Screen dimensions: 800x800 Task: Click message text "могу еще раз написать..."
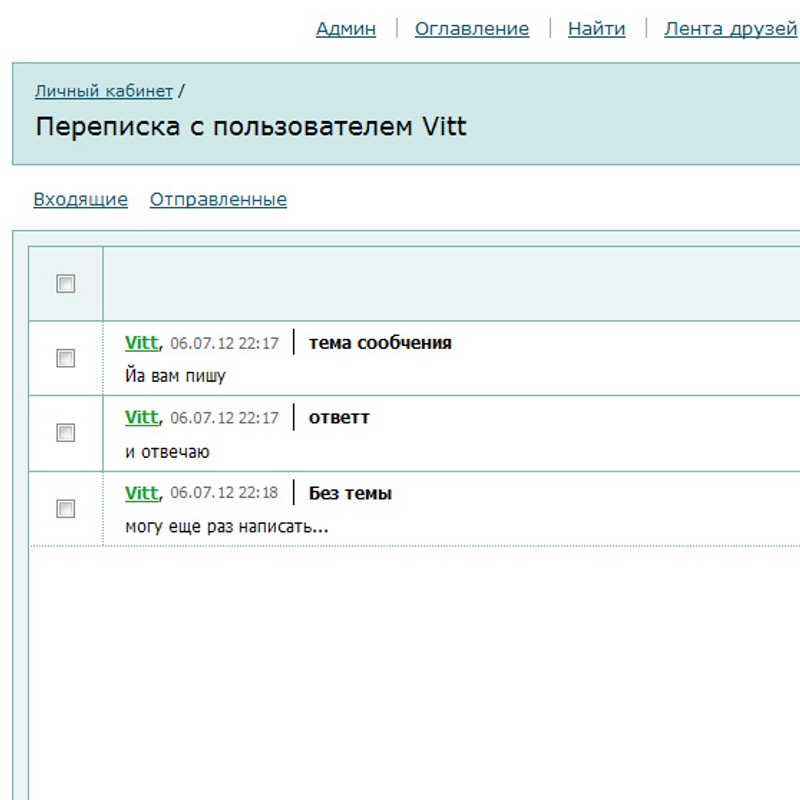click(226, 527)
